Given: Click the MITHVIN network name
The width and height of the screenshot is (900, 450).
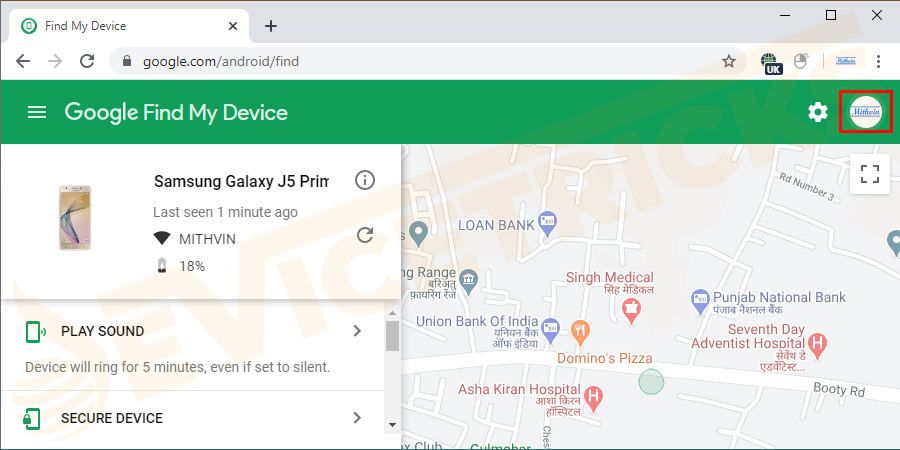Looking at the screenshot, I should click(x=207, y=239).
